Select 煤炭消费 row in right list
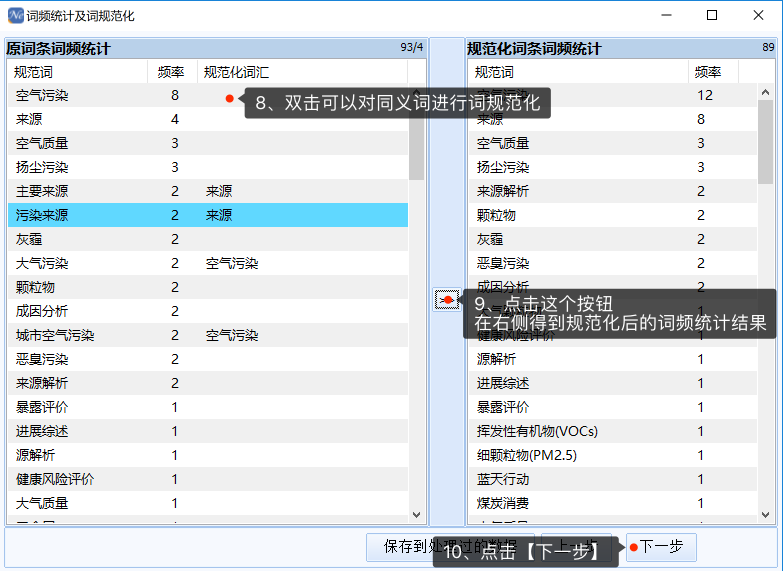Image resolution: width=783 pixels, height=571 pixels. coord(613,503)
